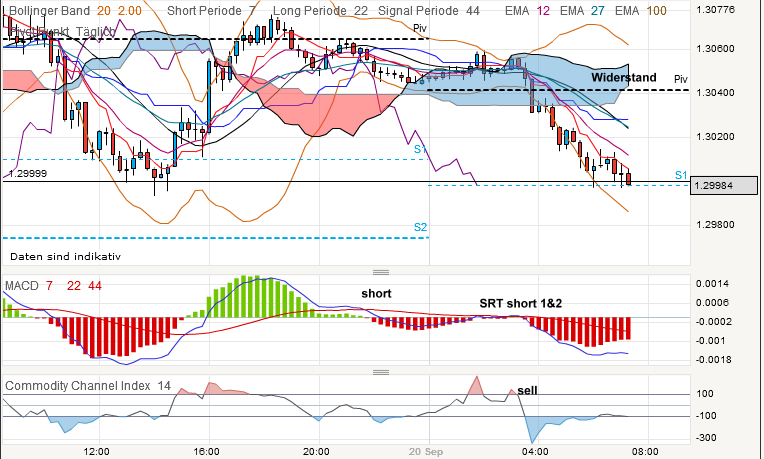Click the -0.0018 MACD scale value
Image resolution: width=764 pixels, height=459 pixels.
click(x=712, y=360)
